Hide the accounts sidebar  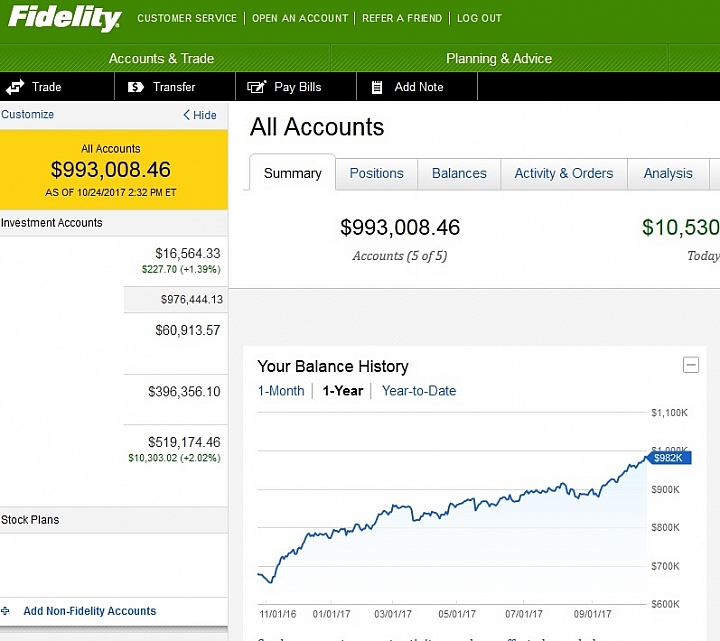pyautogui.click(x=200, y=115)
